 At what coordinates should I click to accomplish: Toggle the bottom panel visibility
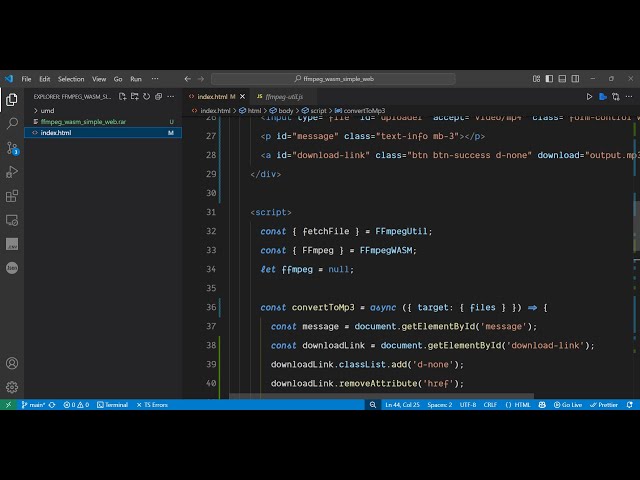tap(562, 79)
